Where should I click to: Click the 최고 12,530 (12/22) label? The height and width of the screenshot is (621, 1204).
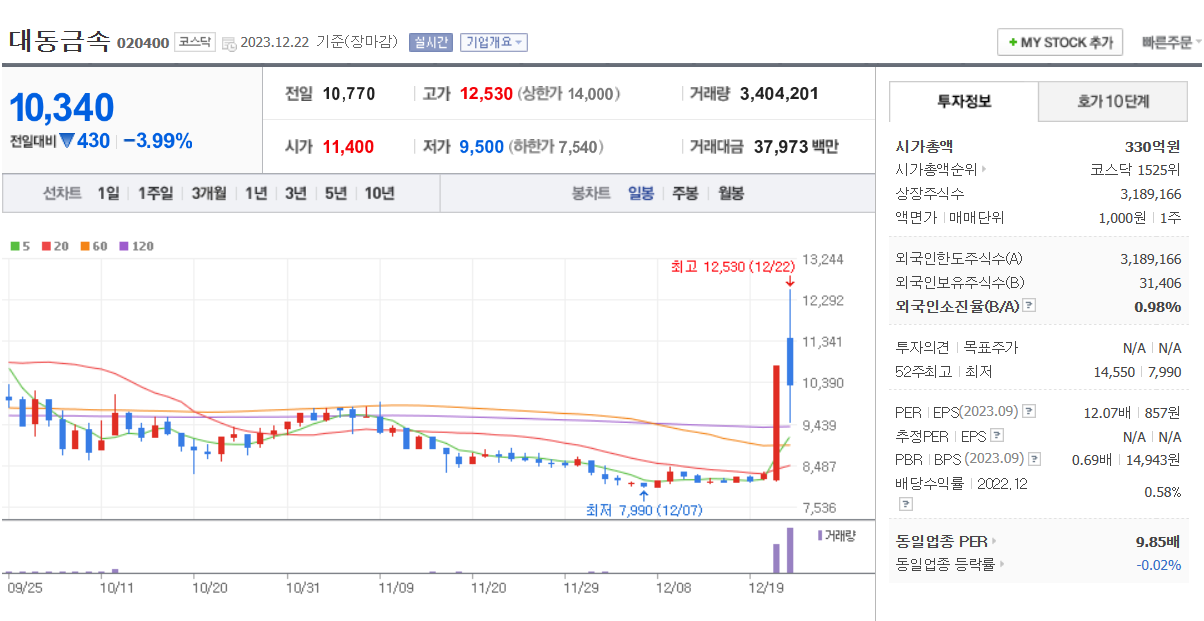(x=733, y=267)
